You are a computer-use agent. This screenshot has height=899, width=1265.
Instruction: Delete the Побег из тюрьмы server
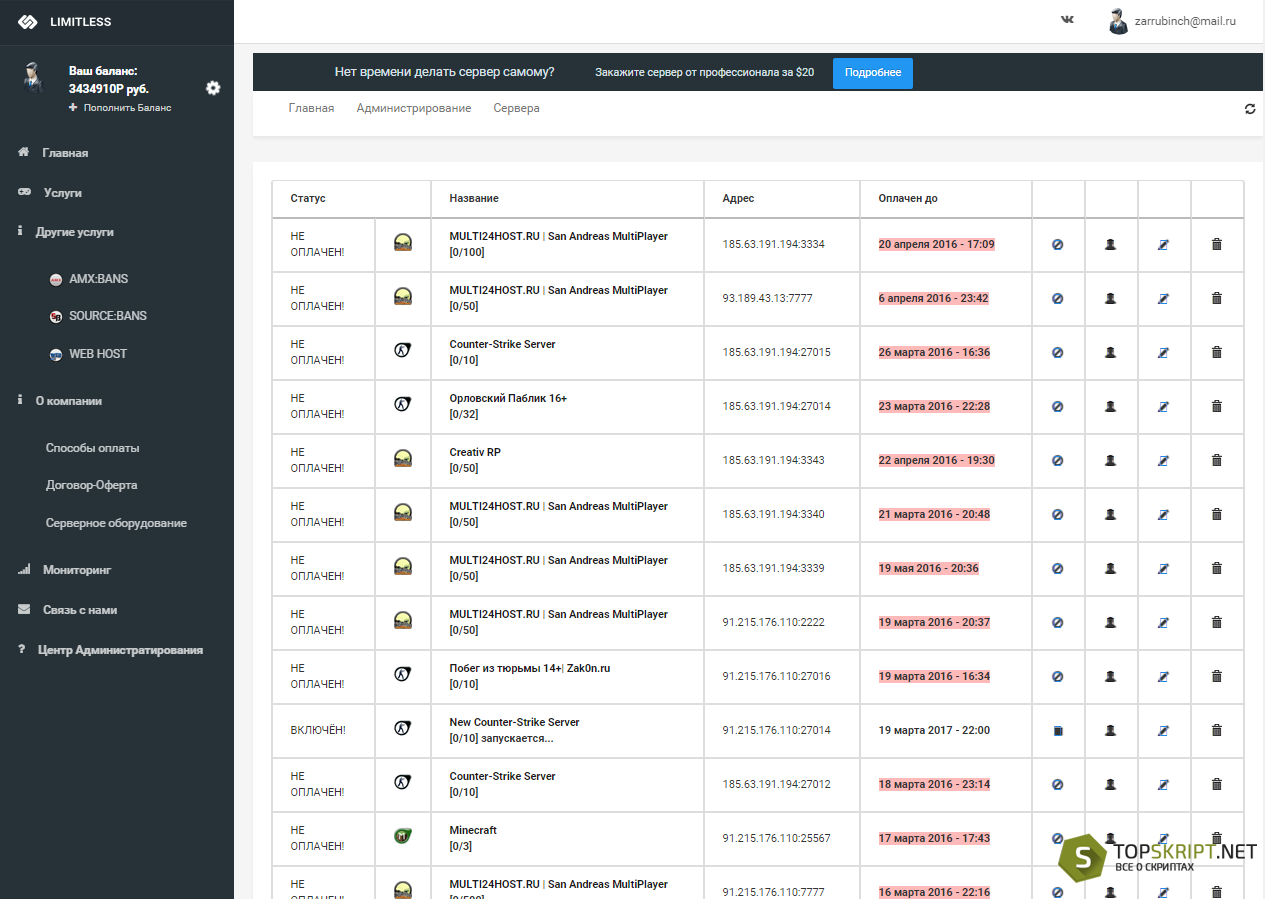(x=1216, y=676)
